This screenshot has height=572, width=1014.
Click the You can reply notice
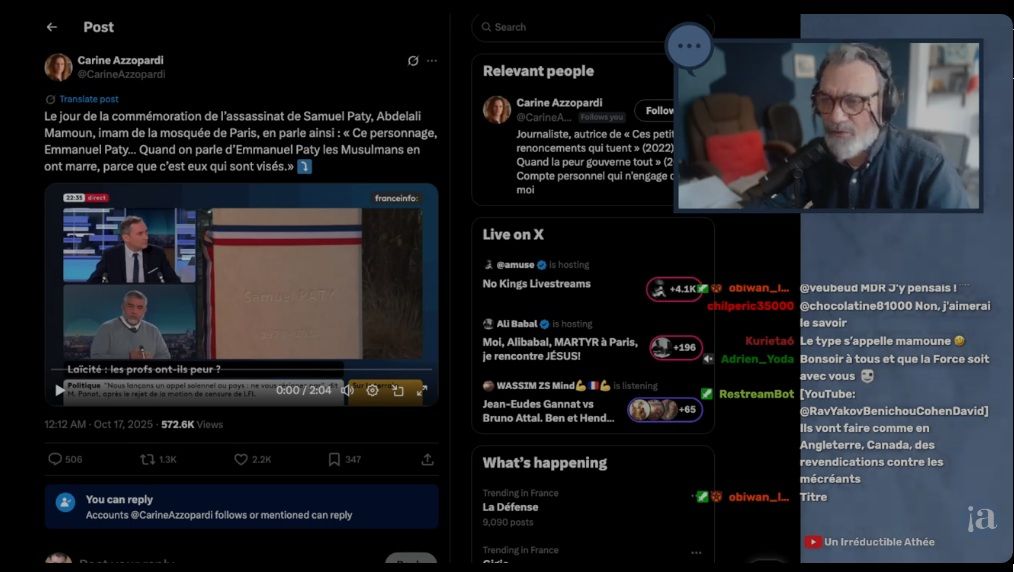241,507
